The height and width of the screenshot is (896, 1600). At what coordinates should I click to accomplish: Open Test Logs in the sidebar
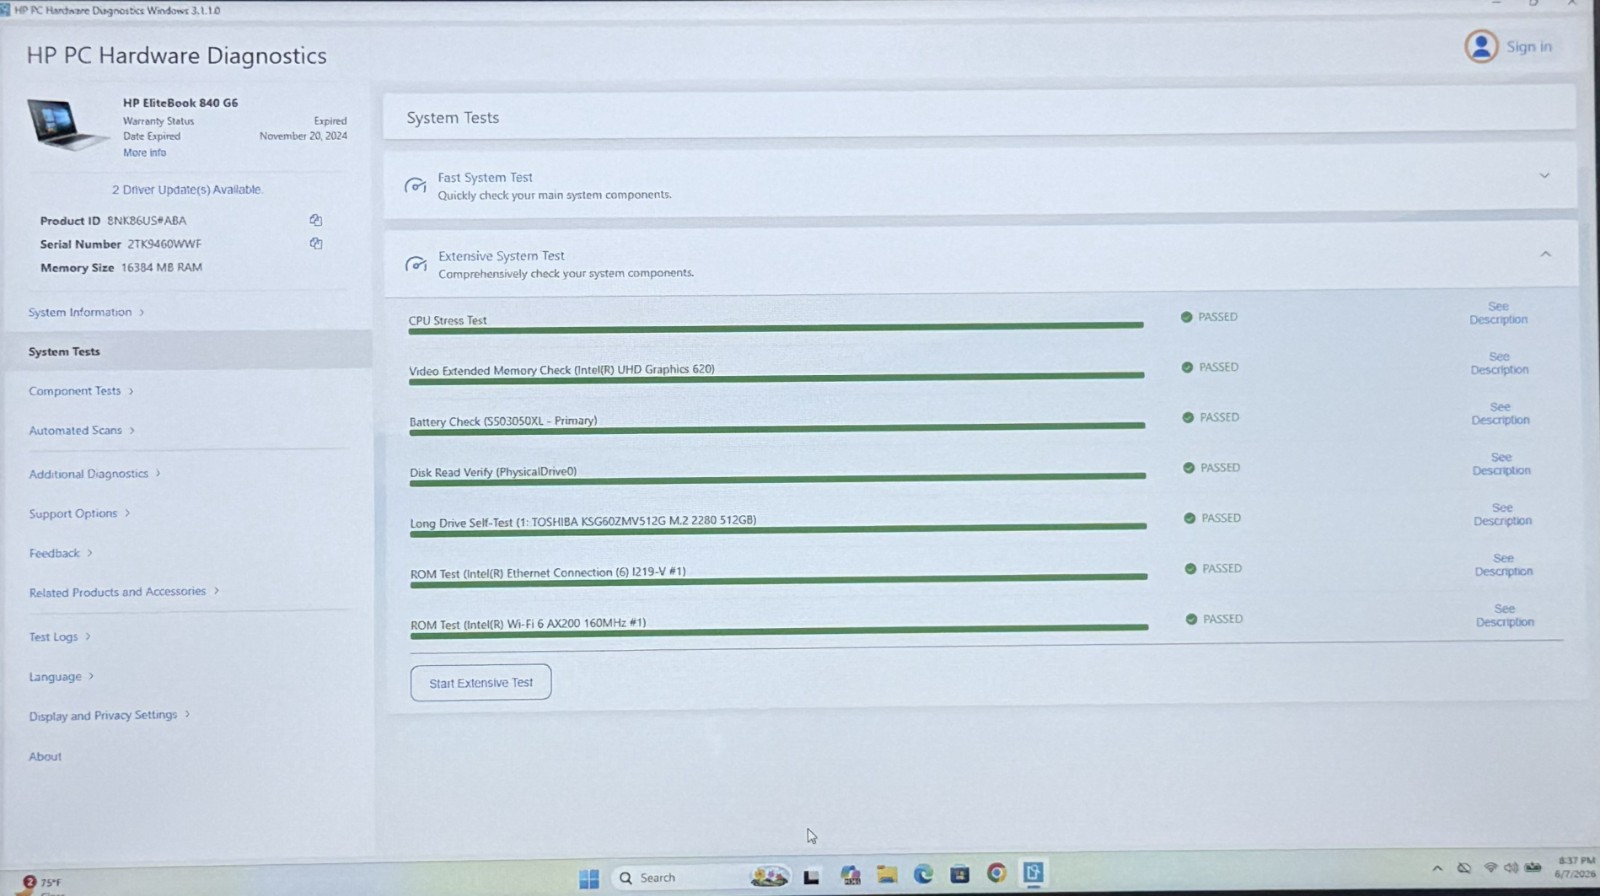[60, 637]
